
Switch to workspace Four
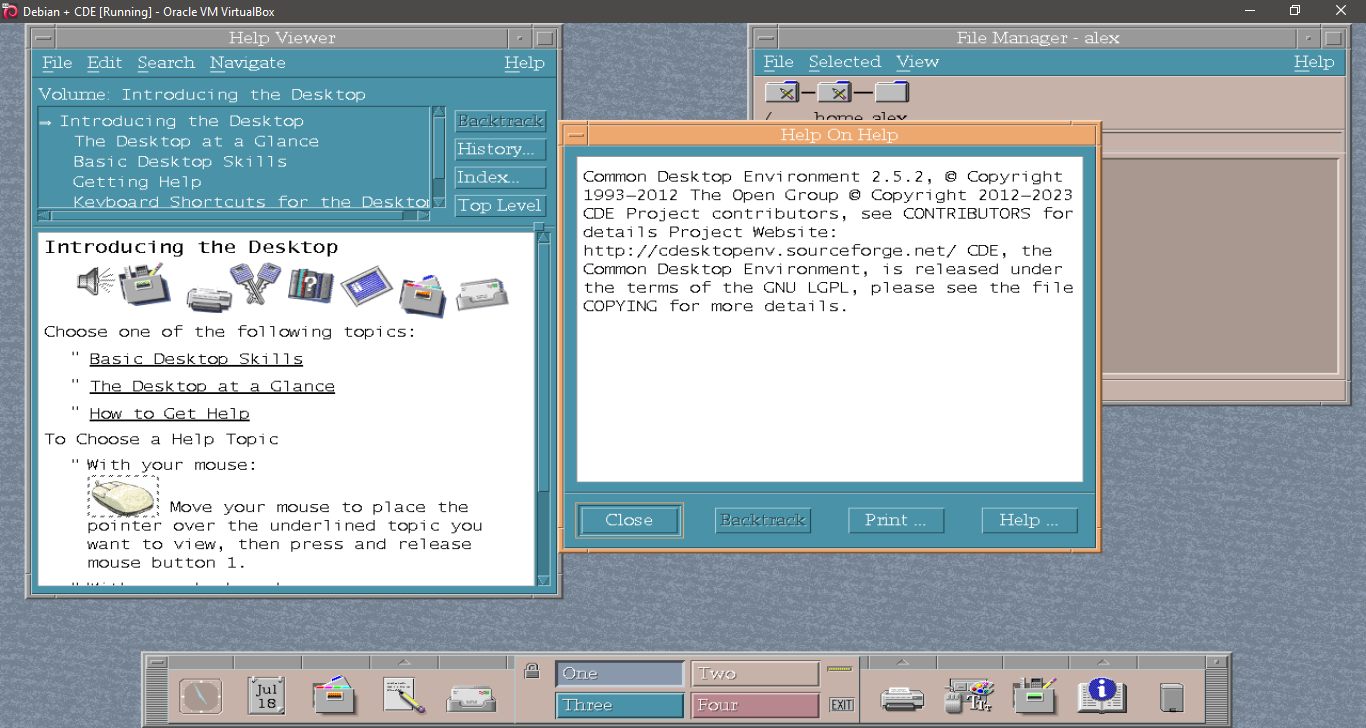(754, 705)
